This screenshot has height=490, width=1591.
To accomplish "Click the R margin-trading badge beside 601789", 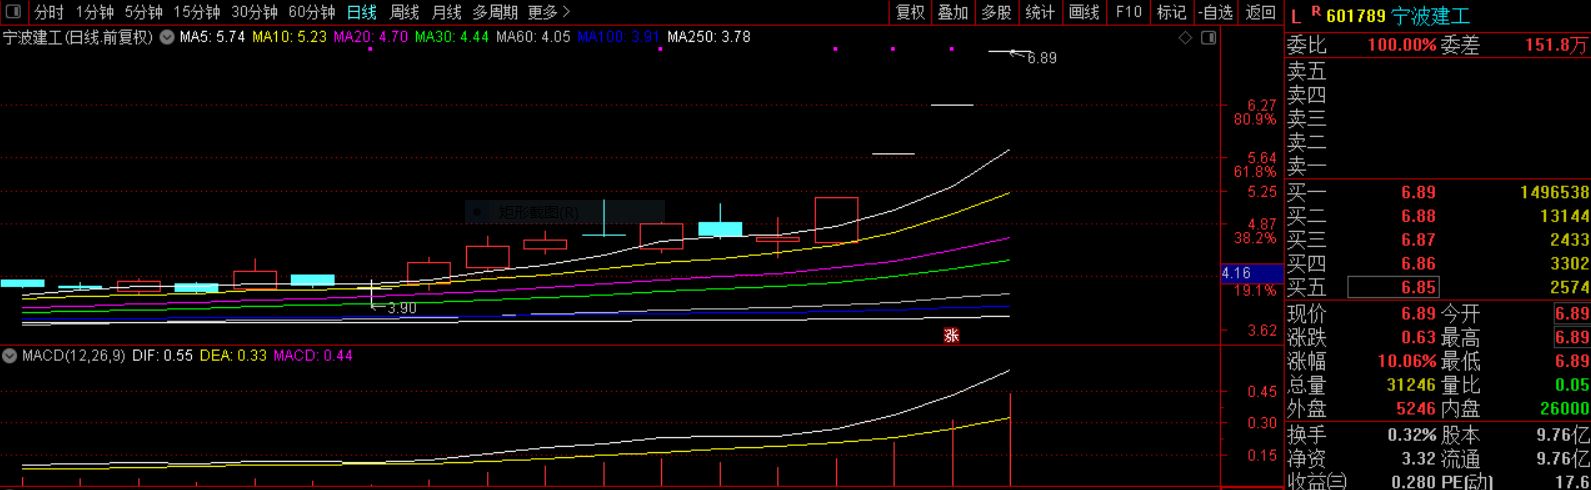I will pos(1315,12).
